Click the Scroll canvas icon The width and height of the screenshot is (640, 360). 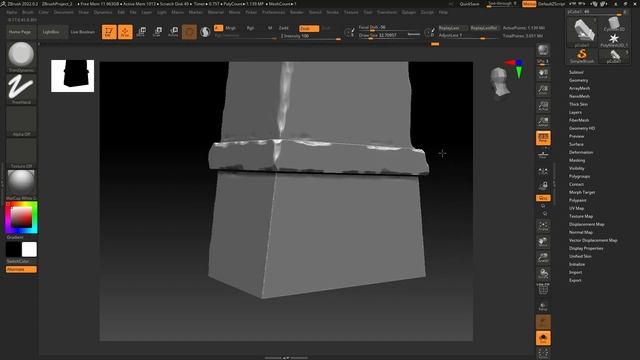pyautogui.click(x=543, y=73)
